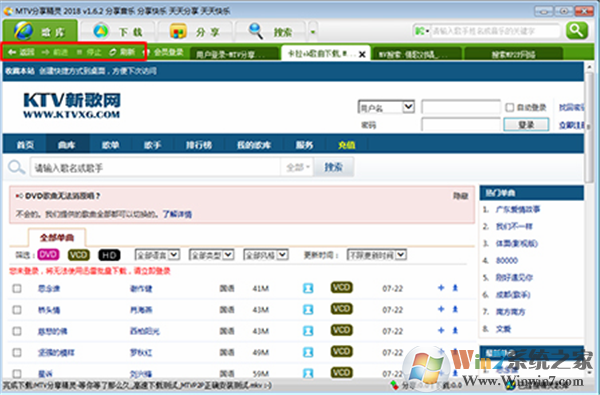Open 歌手 in the site navigation
Image resolution: width=600 pixels, height=395 pixels.
(152, 145)
